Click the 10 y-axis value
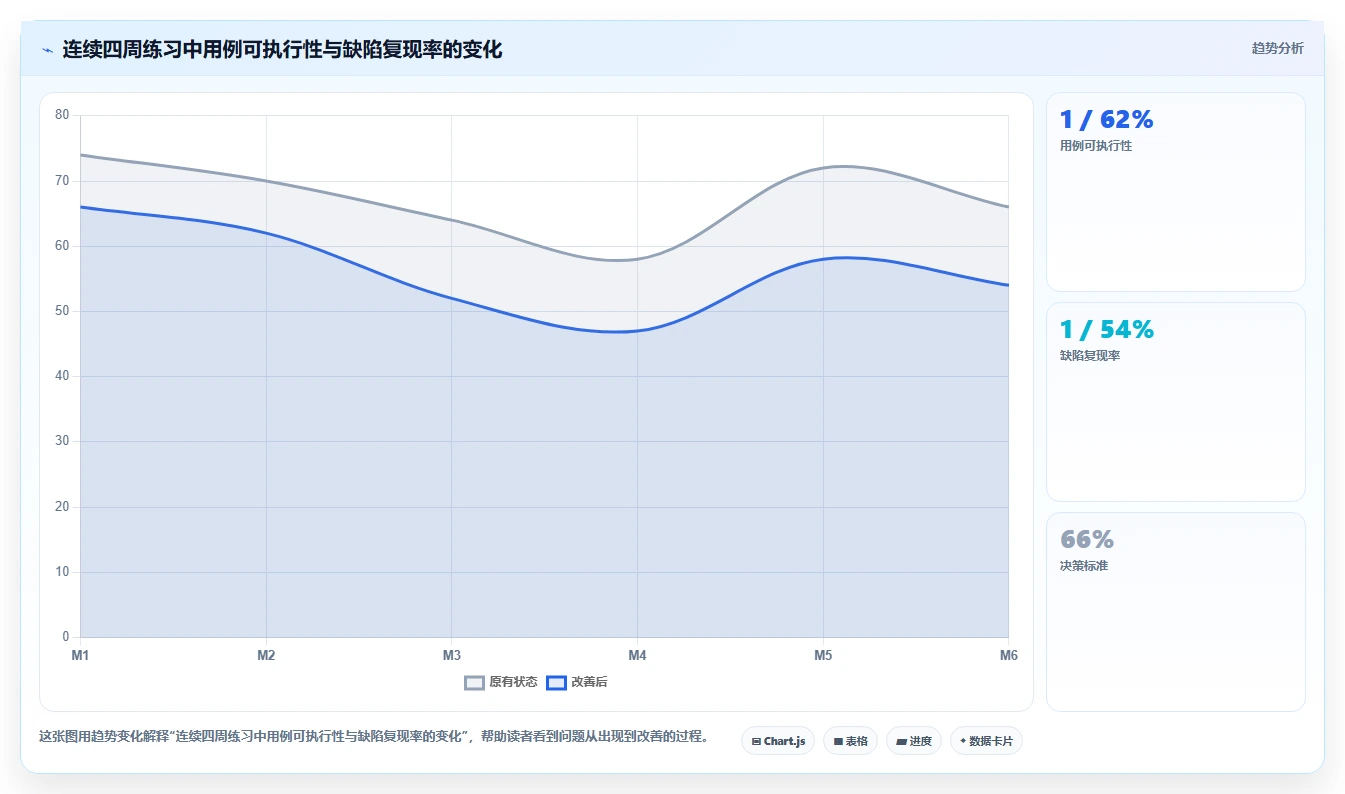The height and width of the screenshot is (794, 1345). tap(62, 572)
